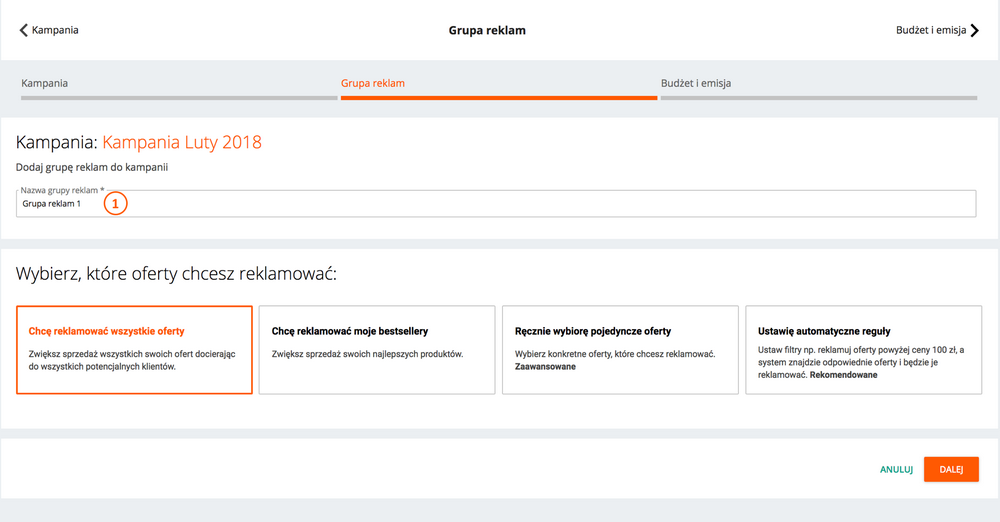Click the Grupa reklam page title
This screenshot has height=522, width=1000.
point(487,30)
